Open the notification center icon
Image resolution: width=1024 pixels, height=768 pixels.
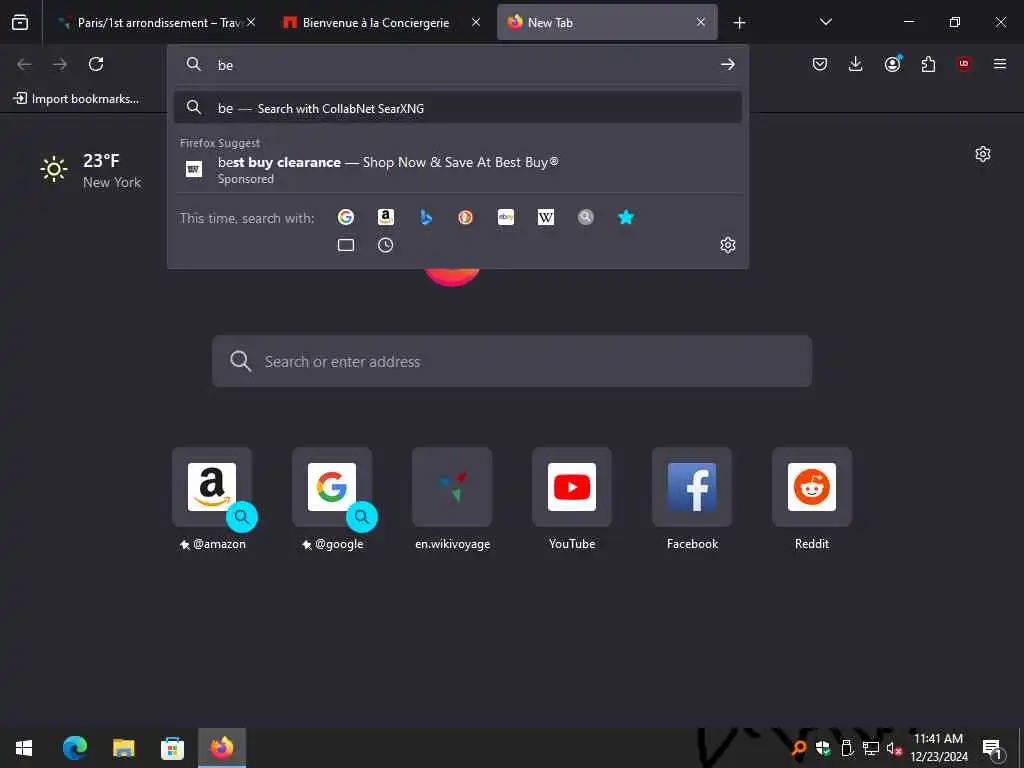(x=992, y=748)
